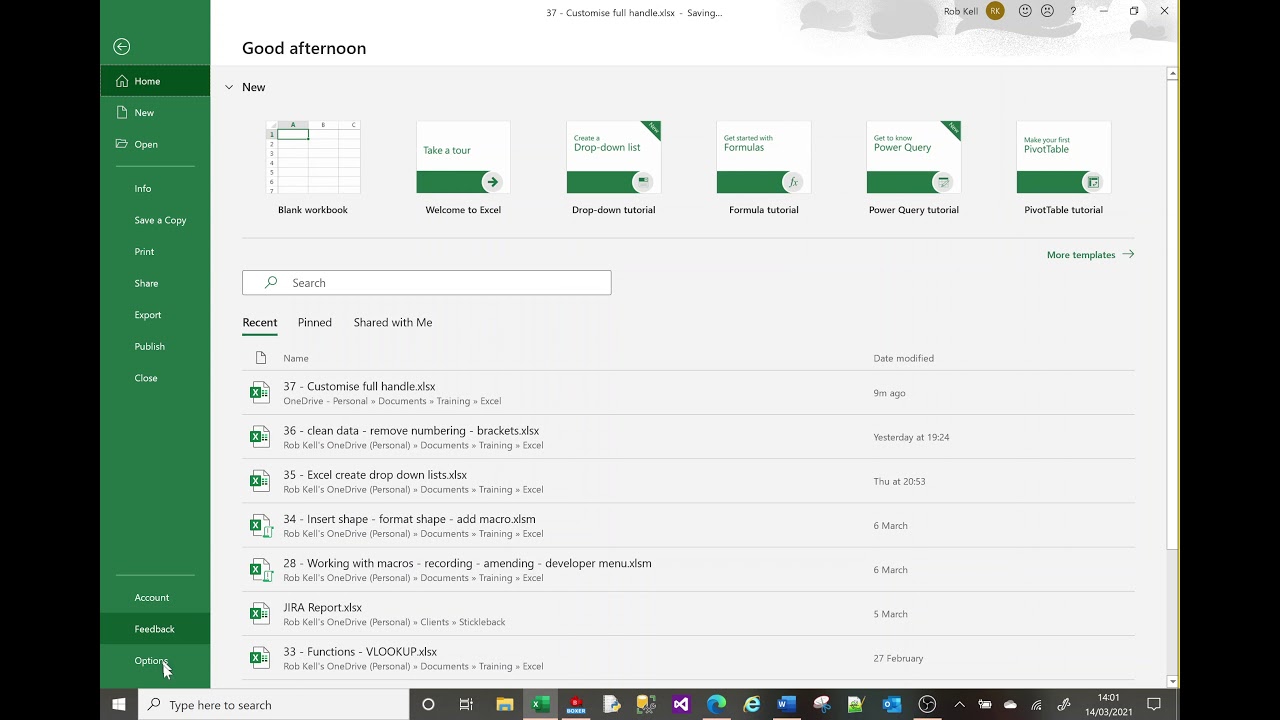Open the Share option in sidebar
Viewport: 1280px width, 720px height.
click(155, 283)
